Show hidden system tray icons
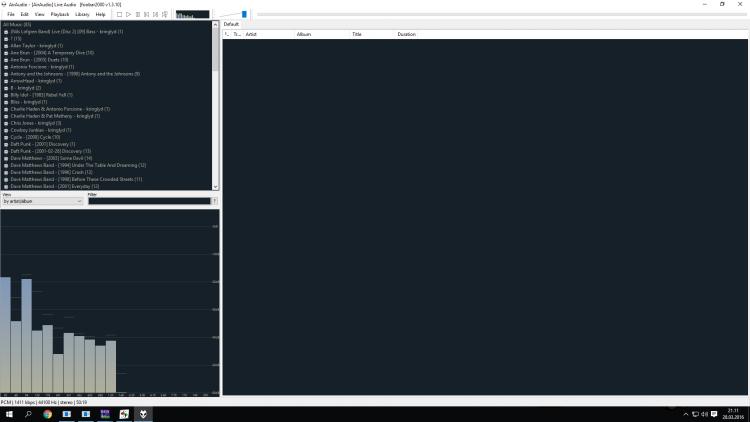Image resolution: width=750 pixels, height=422 pixels. point(686,414)
